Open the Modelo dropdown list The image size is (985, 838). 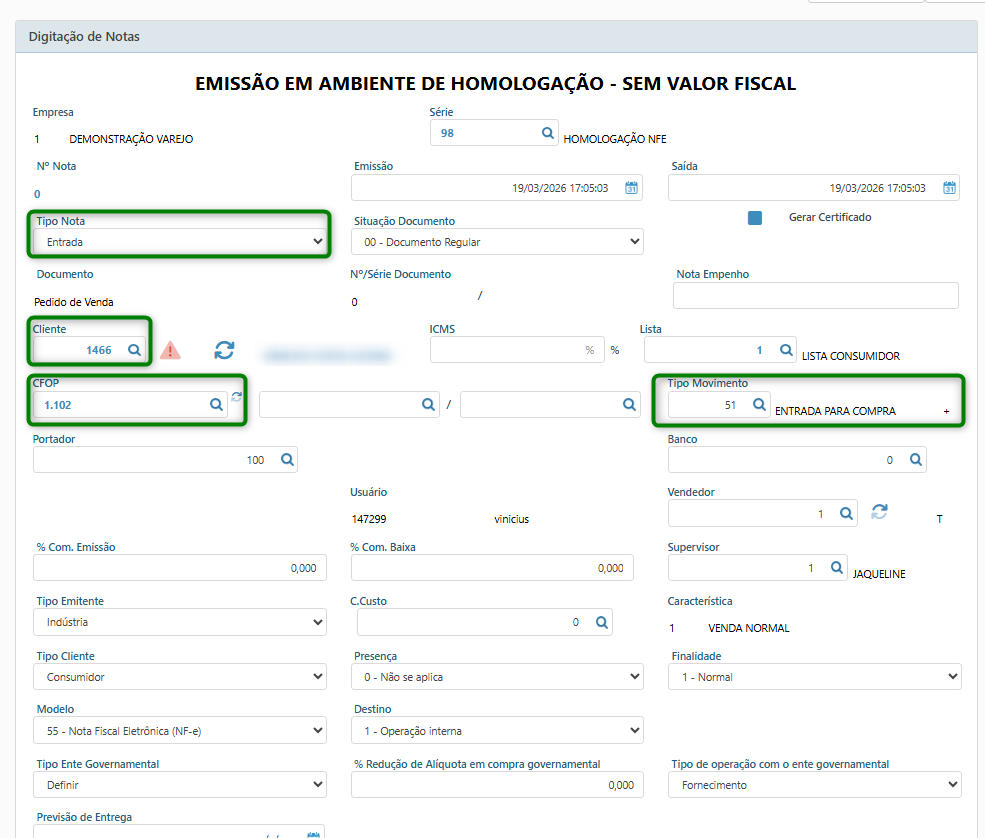point(180,731)
